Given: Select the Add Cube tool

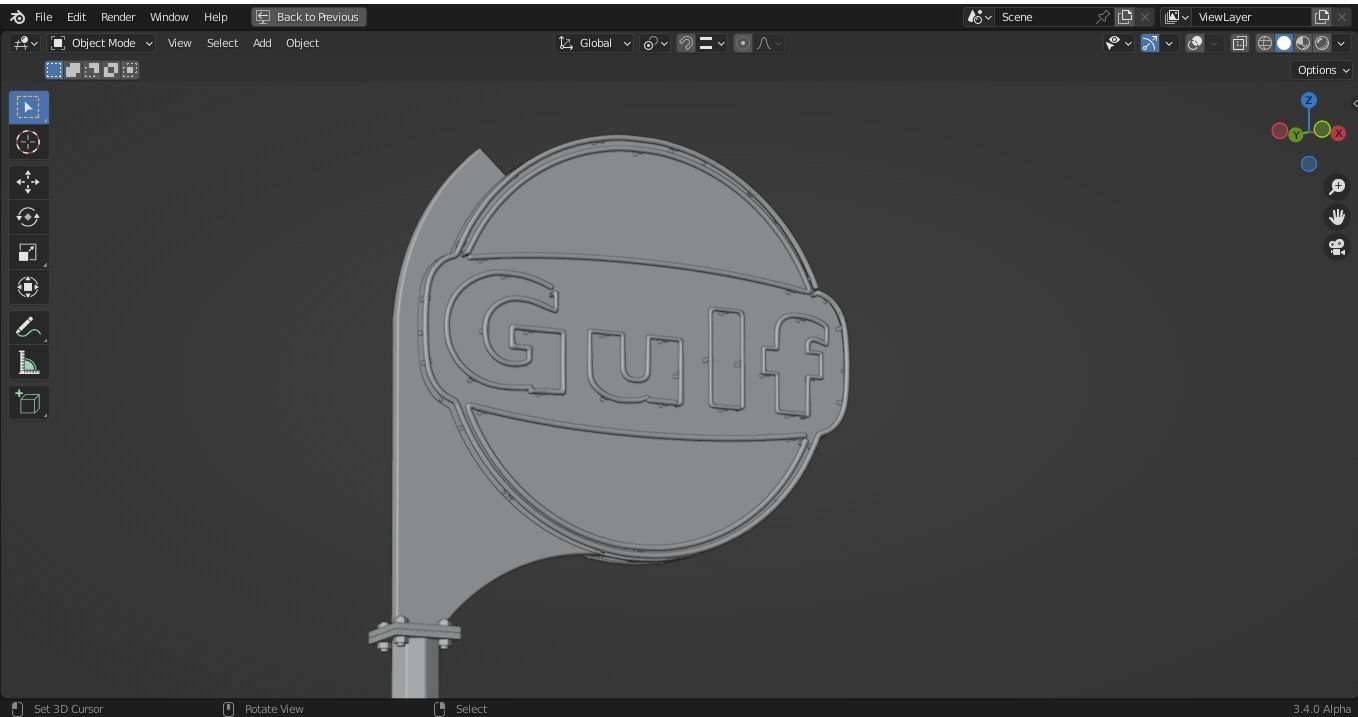Looking at the screenshot, I should point(28,402).
